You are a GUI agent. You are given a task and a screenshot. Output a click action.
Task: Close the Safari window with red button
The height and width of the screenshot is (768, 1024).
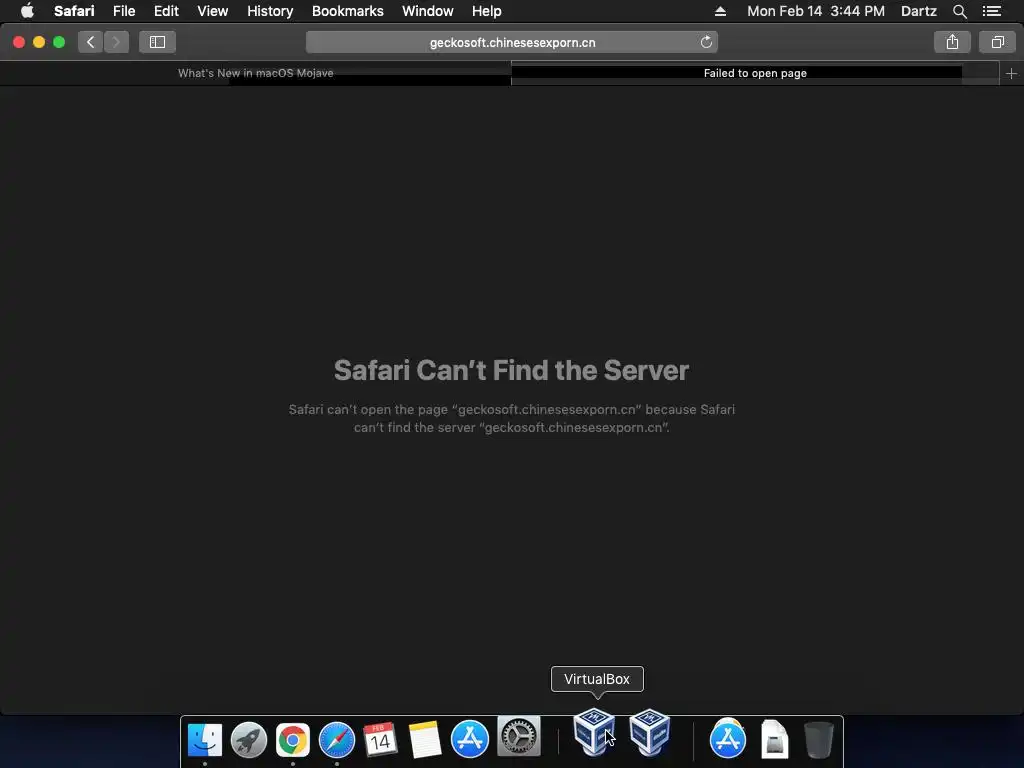tap(19, 42)
